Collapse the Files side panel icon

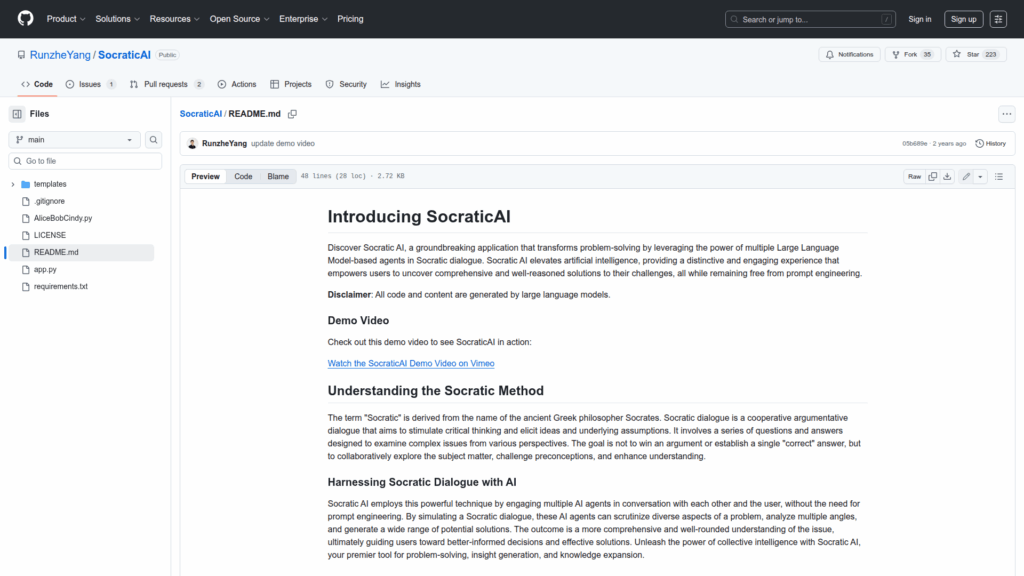tap(17, 114)
